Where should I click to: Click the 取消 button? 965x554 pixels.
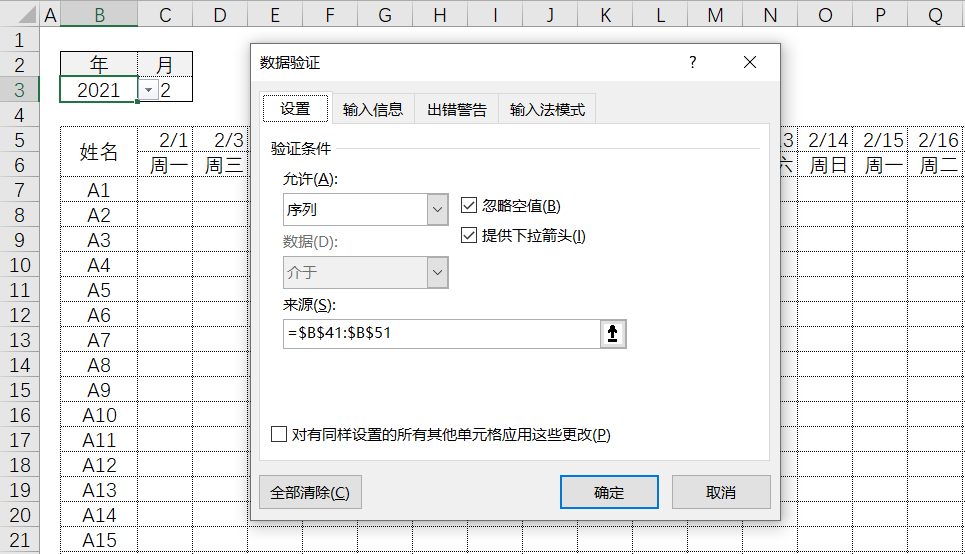(721, 492)
